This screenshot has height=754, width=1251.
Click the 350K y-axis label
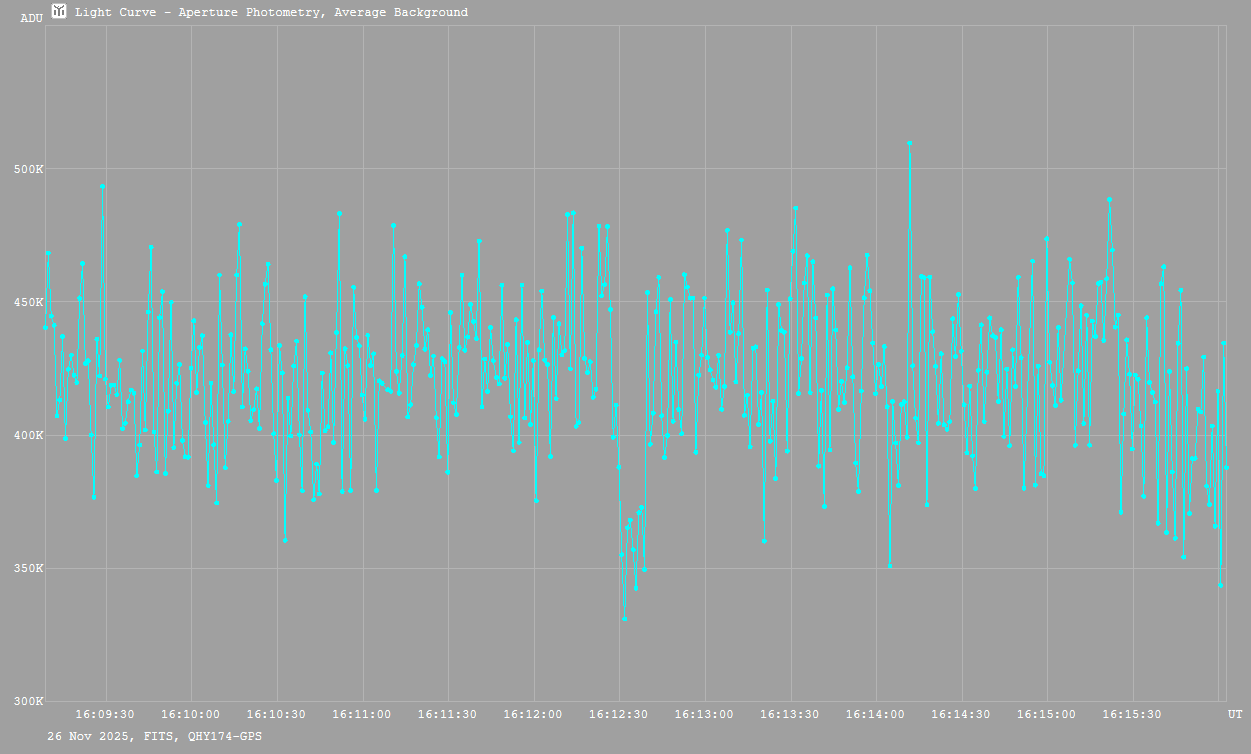point(28,568)
